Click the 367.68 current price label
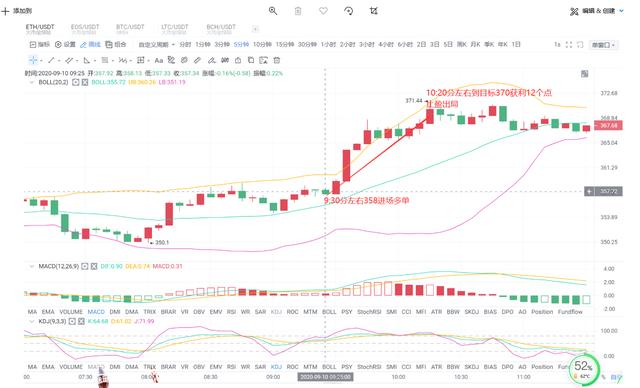Viewport: 640px width, 388px height. tap(609, 125)
